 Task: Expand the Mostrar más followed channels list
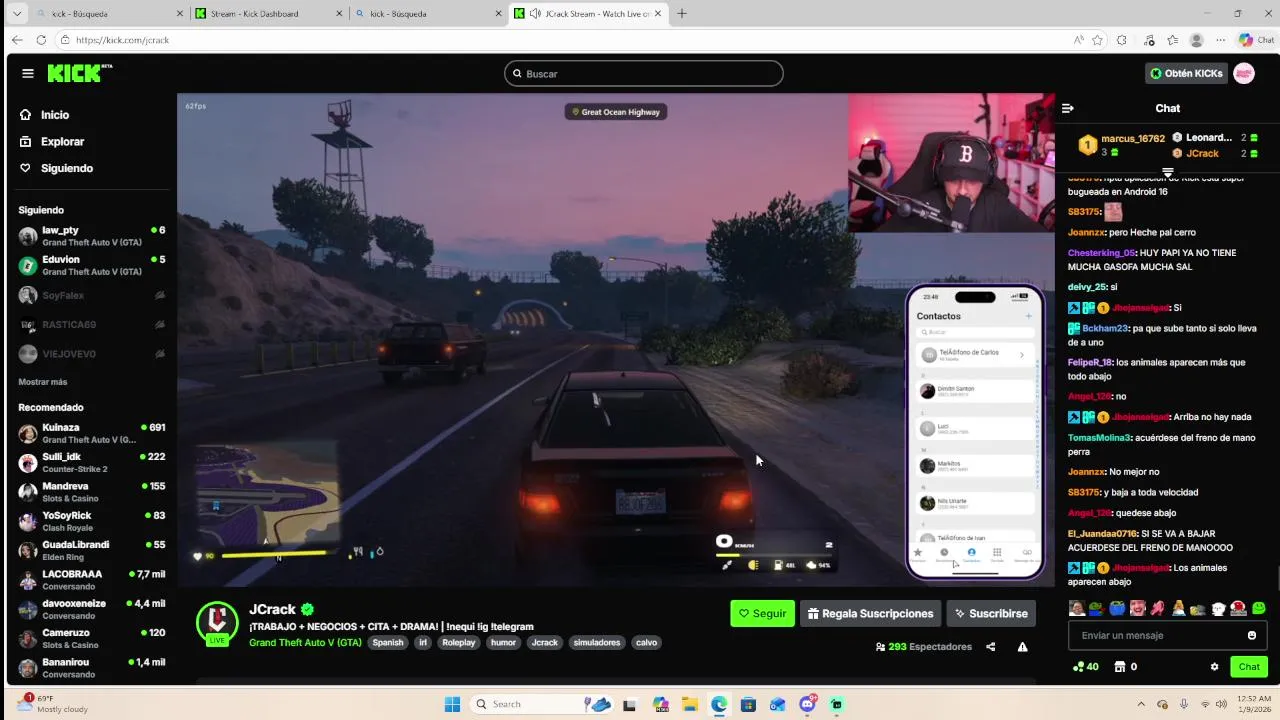pos(43,382)
